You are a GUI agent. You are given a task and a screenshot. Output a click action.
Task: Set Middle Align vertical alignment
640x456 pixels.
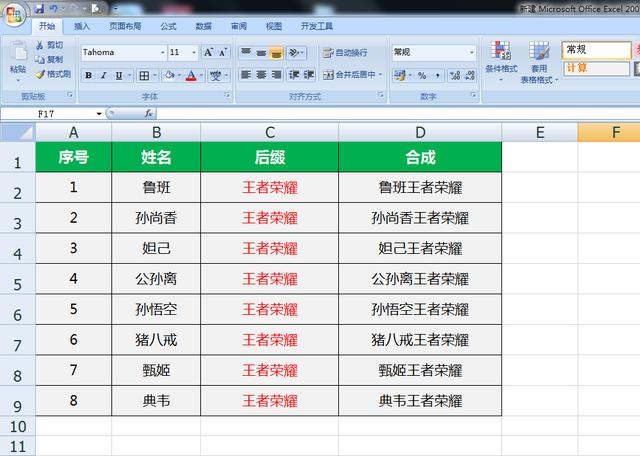coord(261,52)
